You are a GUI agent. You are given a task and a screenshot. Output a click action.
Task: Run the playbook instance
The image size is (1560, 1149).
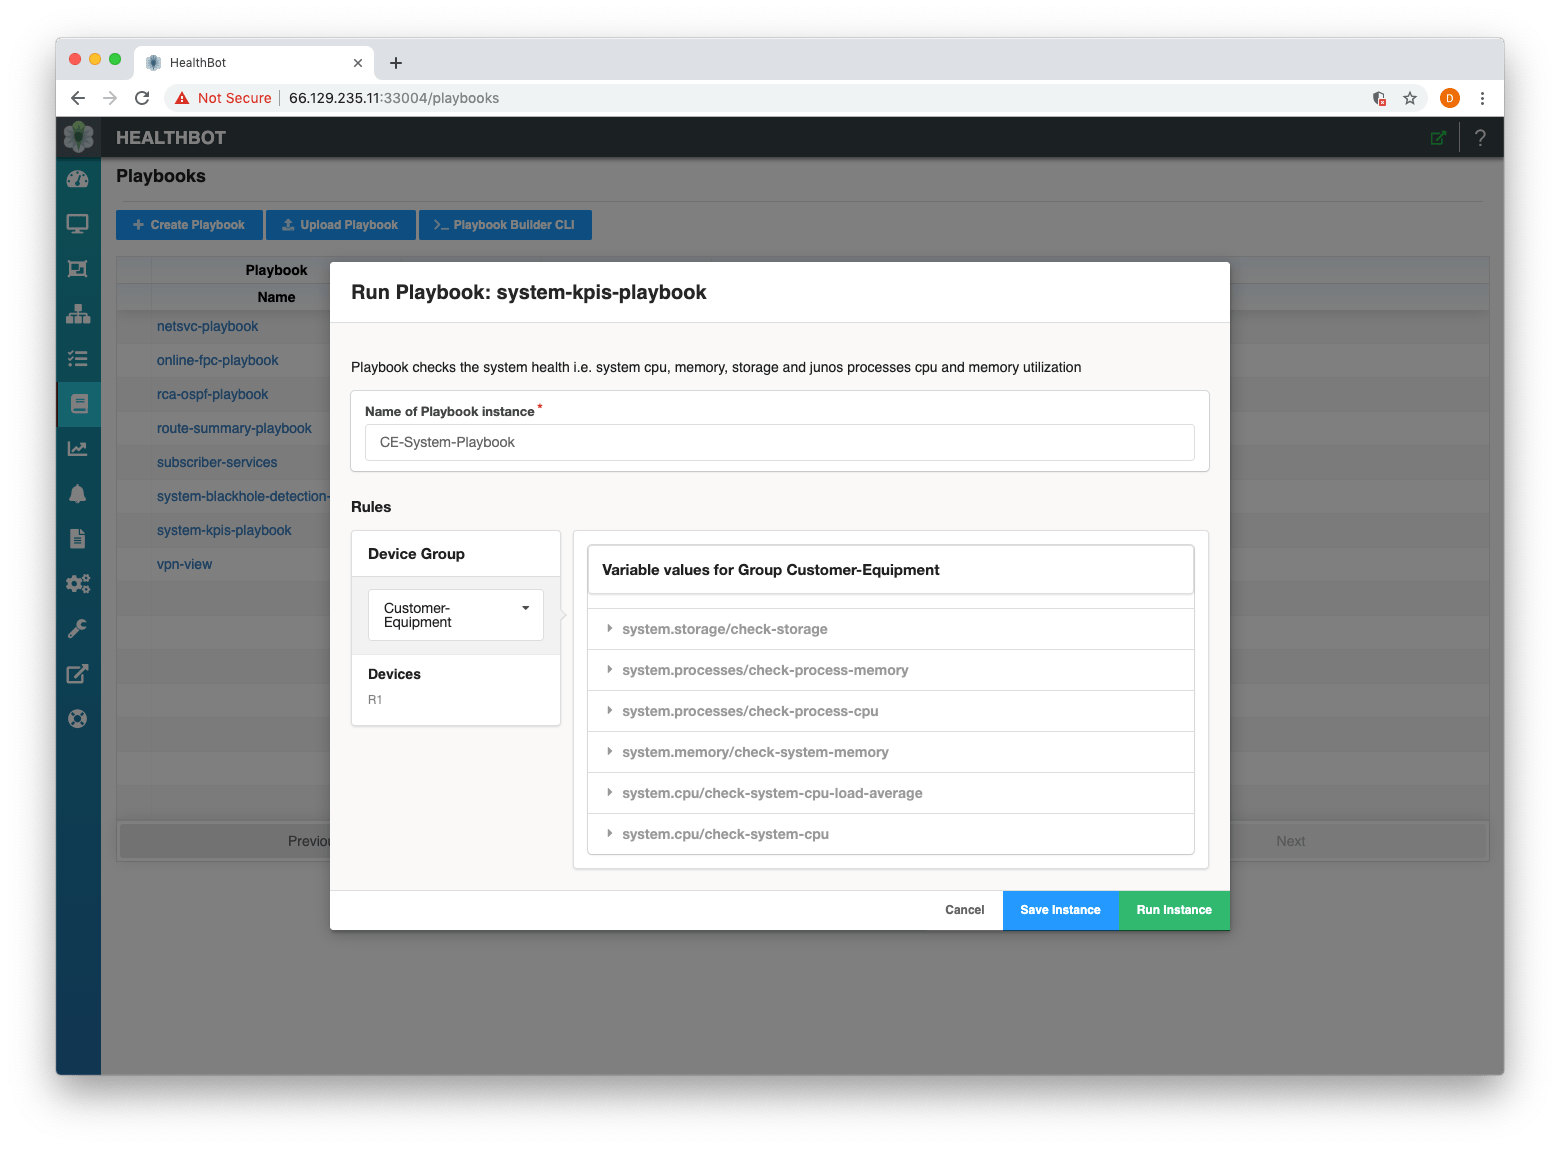click(x=1173, y=910)
